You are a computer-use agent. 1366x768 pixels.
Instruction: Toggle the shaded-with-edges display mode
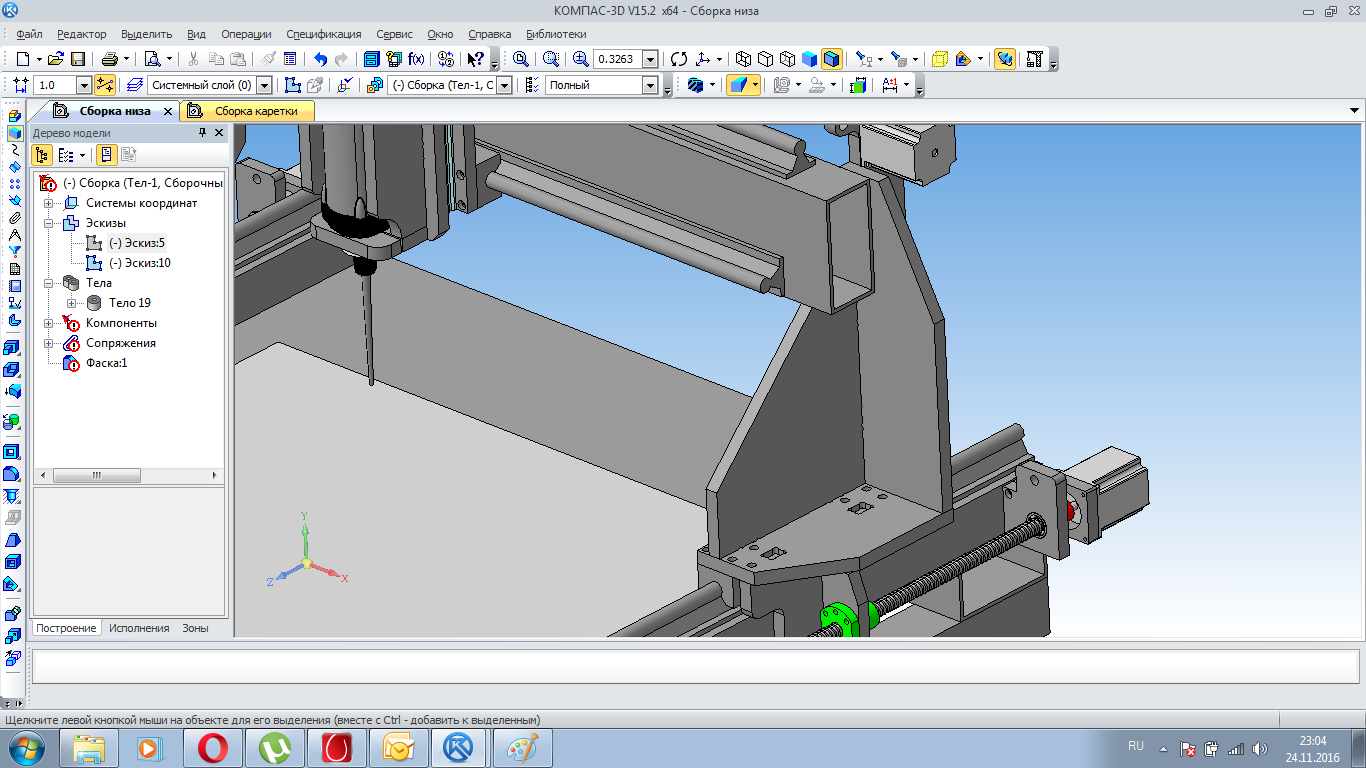tap(832, 59)
